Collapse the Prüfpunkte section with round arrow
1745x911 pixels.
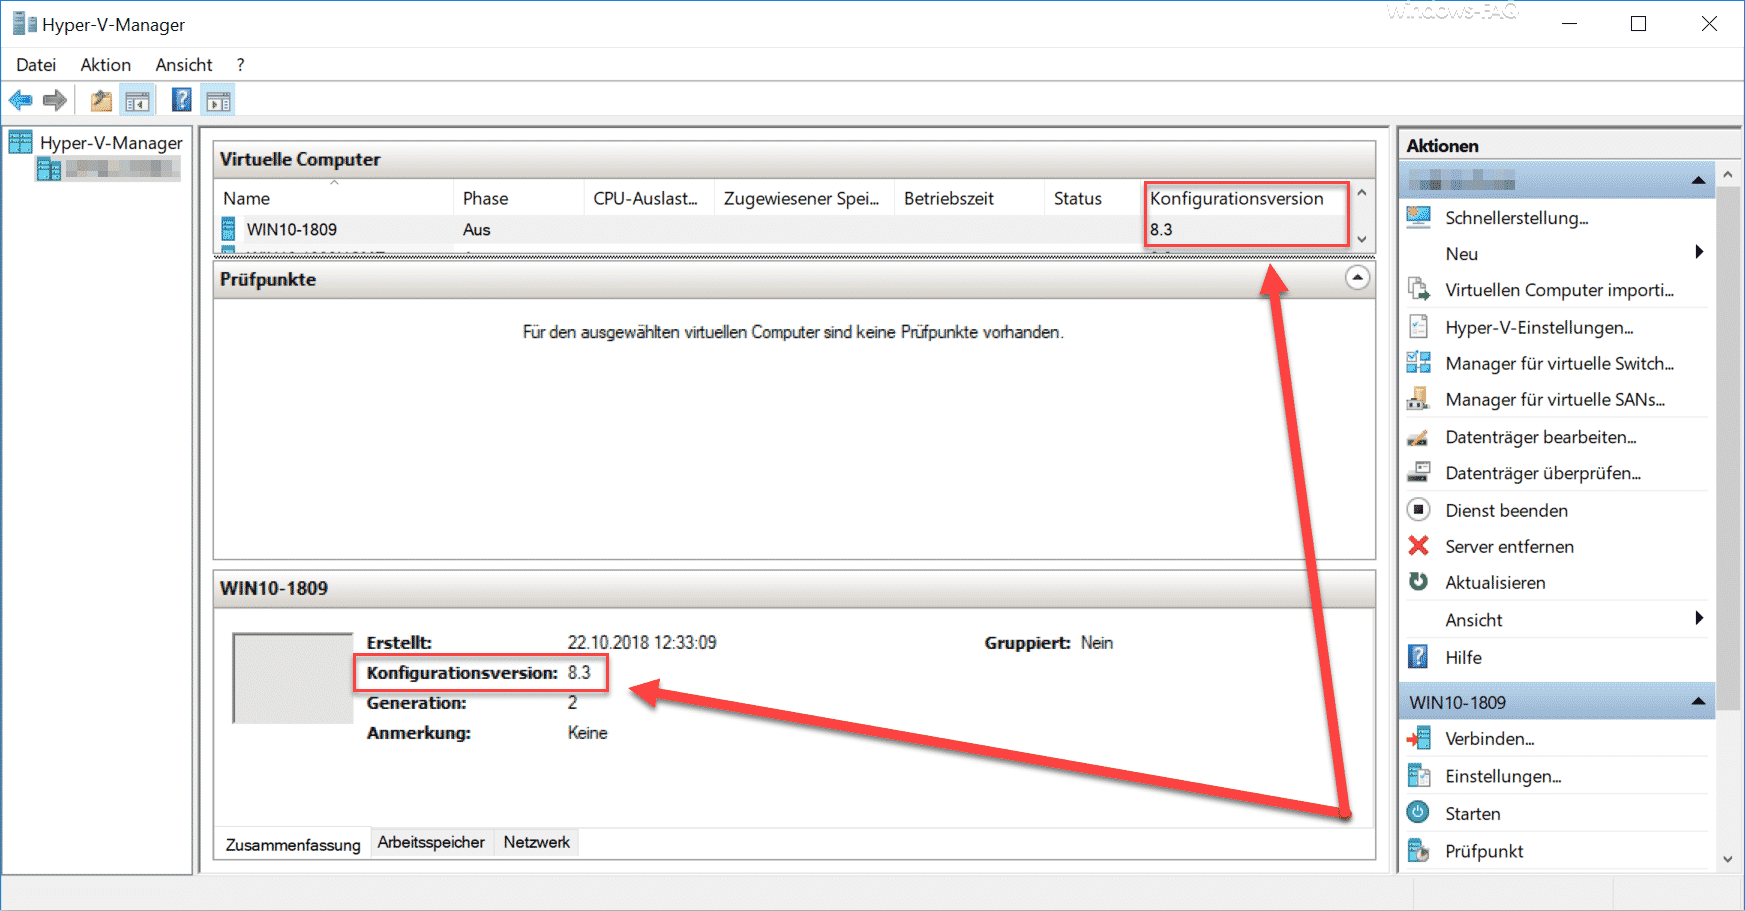(x=1357, y=278)
